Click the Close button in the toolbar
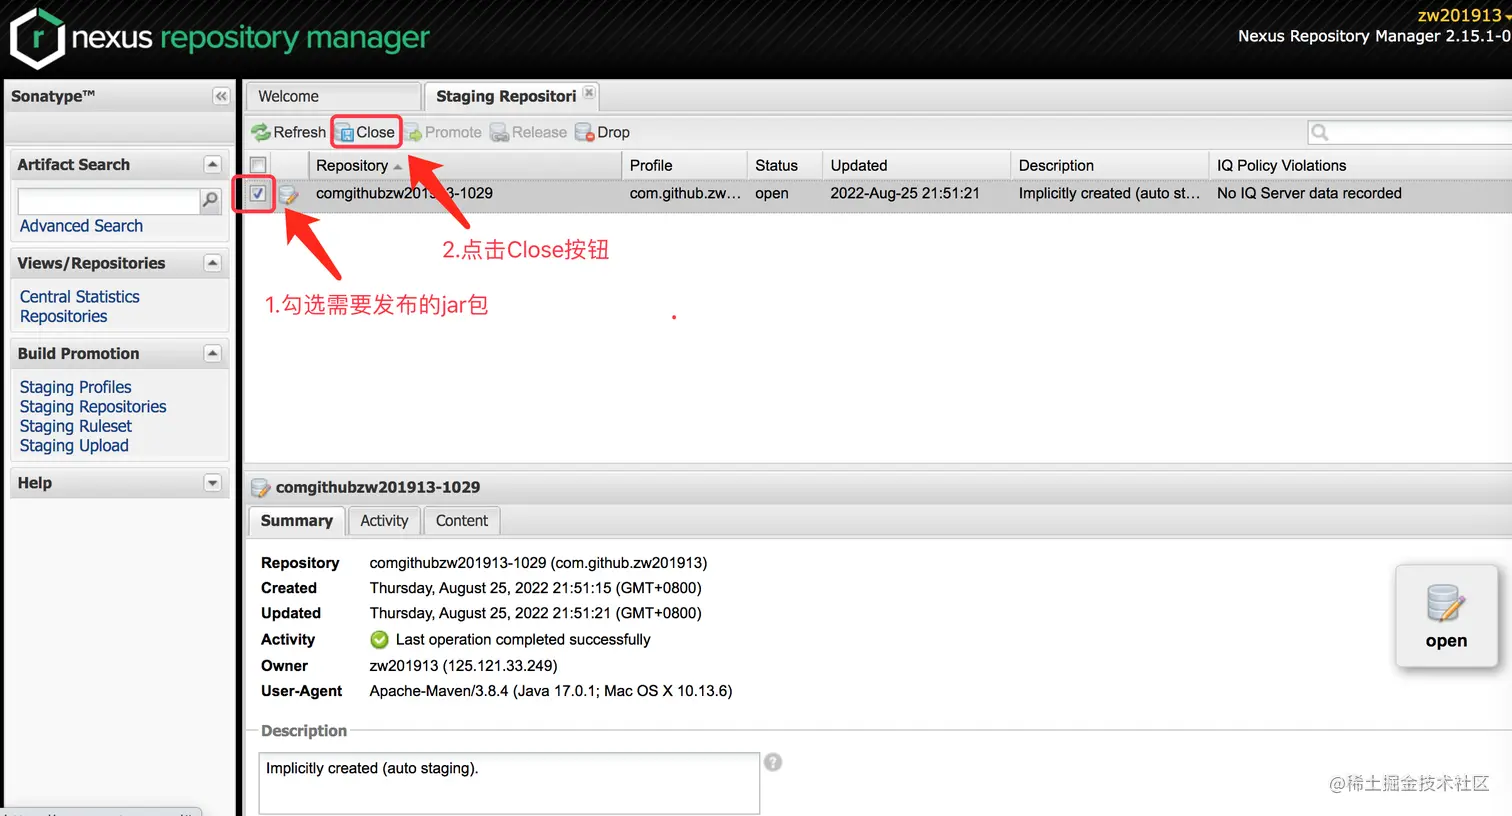The height and width of the screenshot is (816, 1512). (366, 132)
